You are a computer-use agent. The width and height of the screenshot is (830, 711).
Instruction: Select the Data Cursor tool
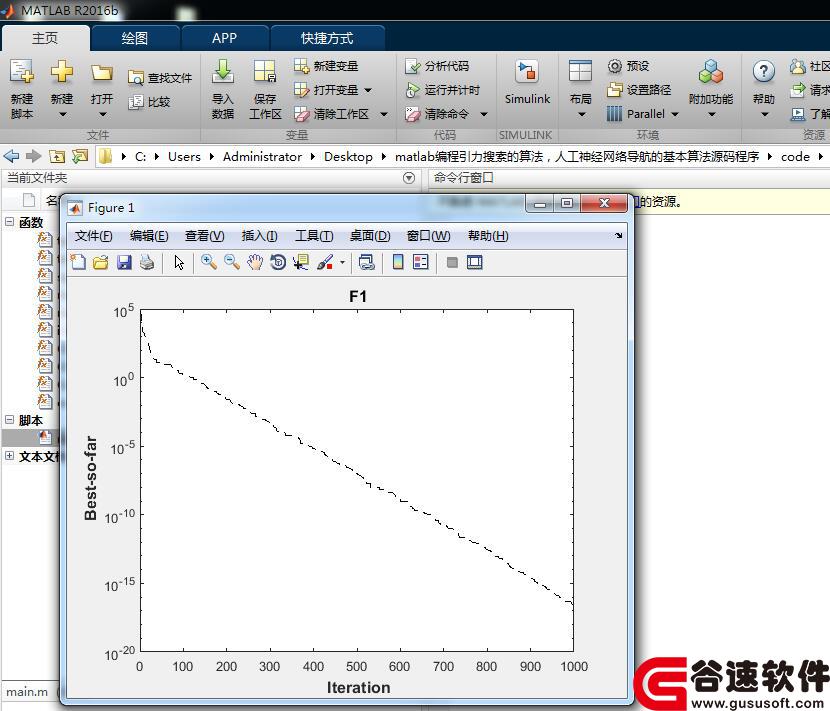[x=301, y=262]
